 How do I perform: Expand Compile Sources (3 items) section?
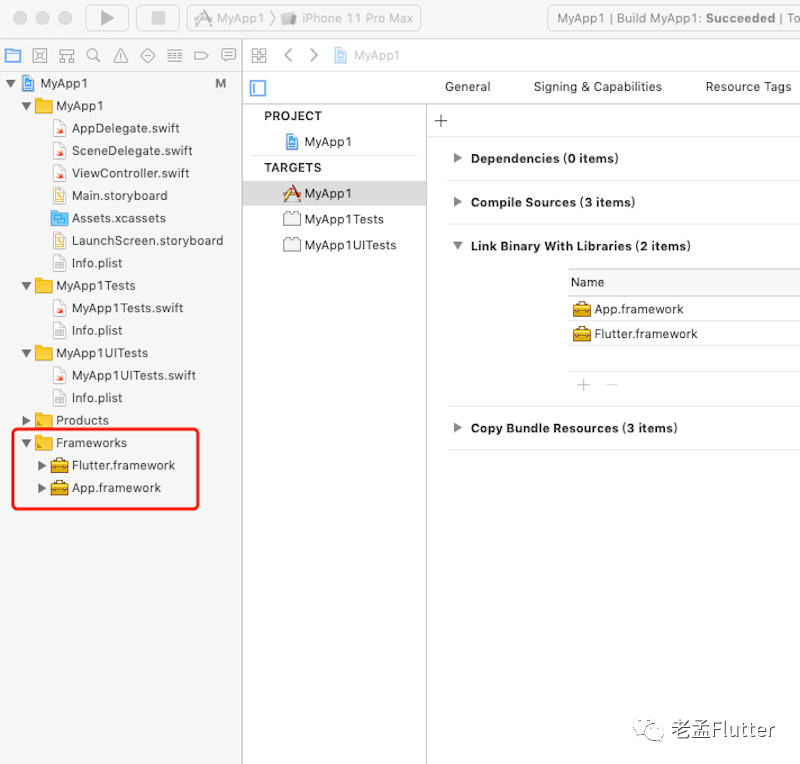(x=458, y=202)
